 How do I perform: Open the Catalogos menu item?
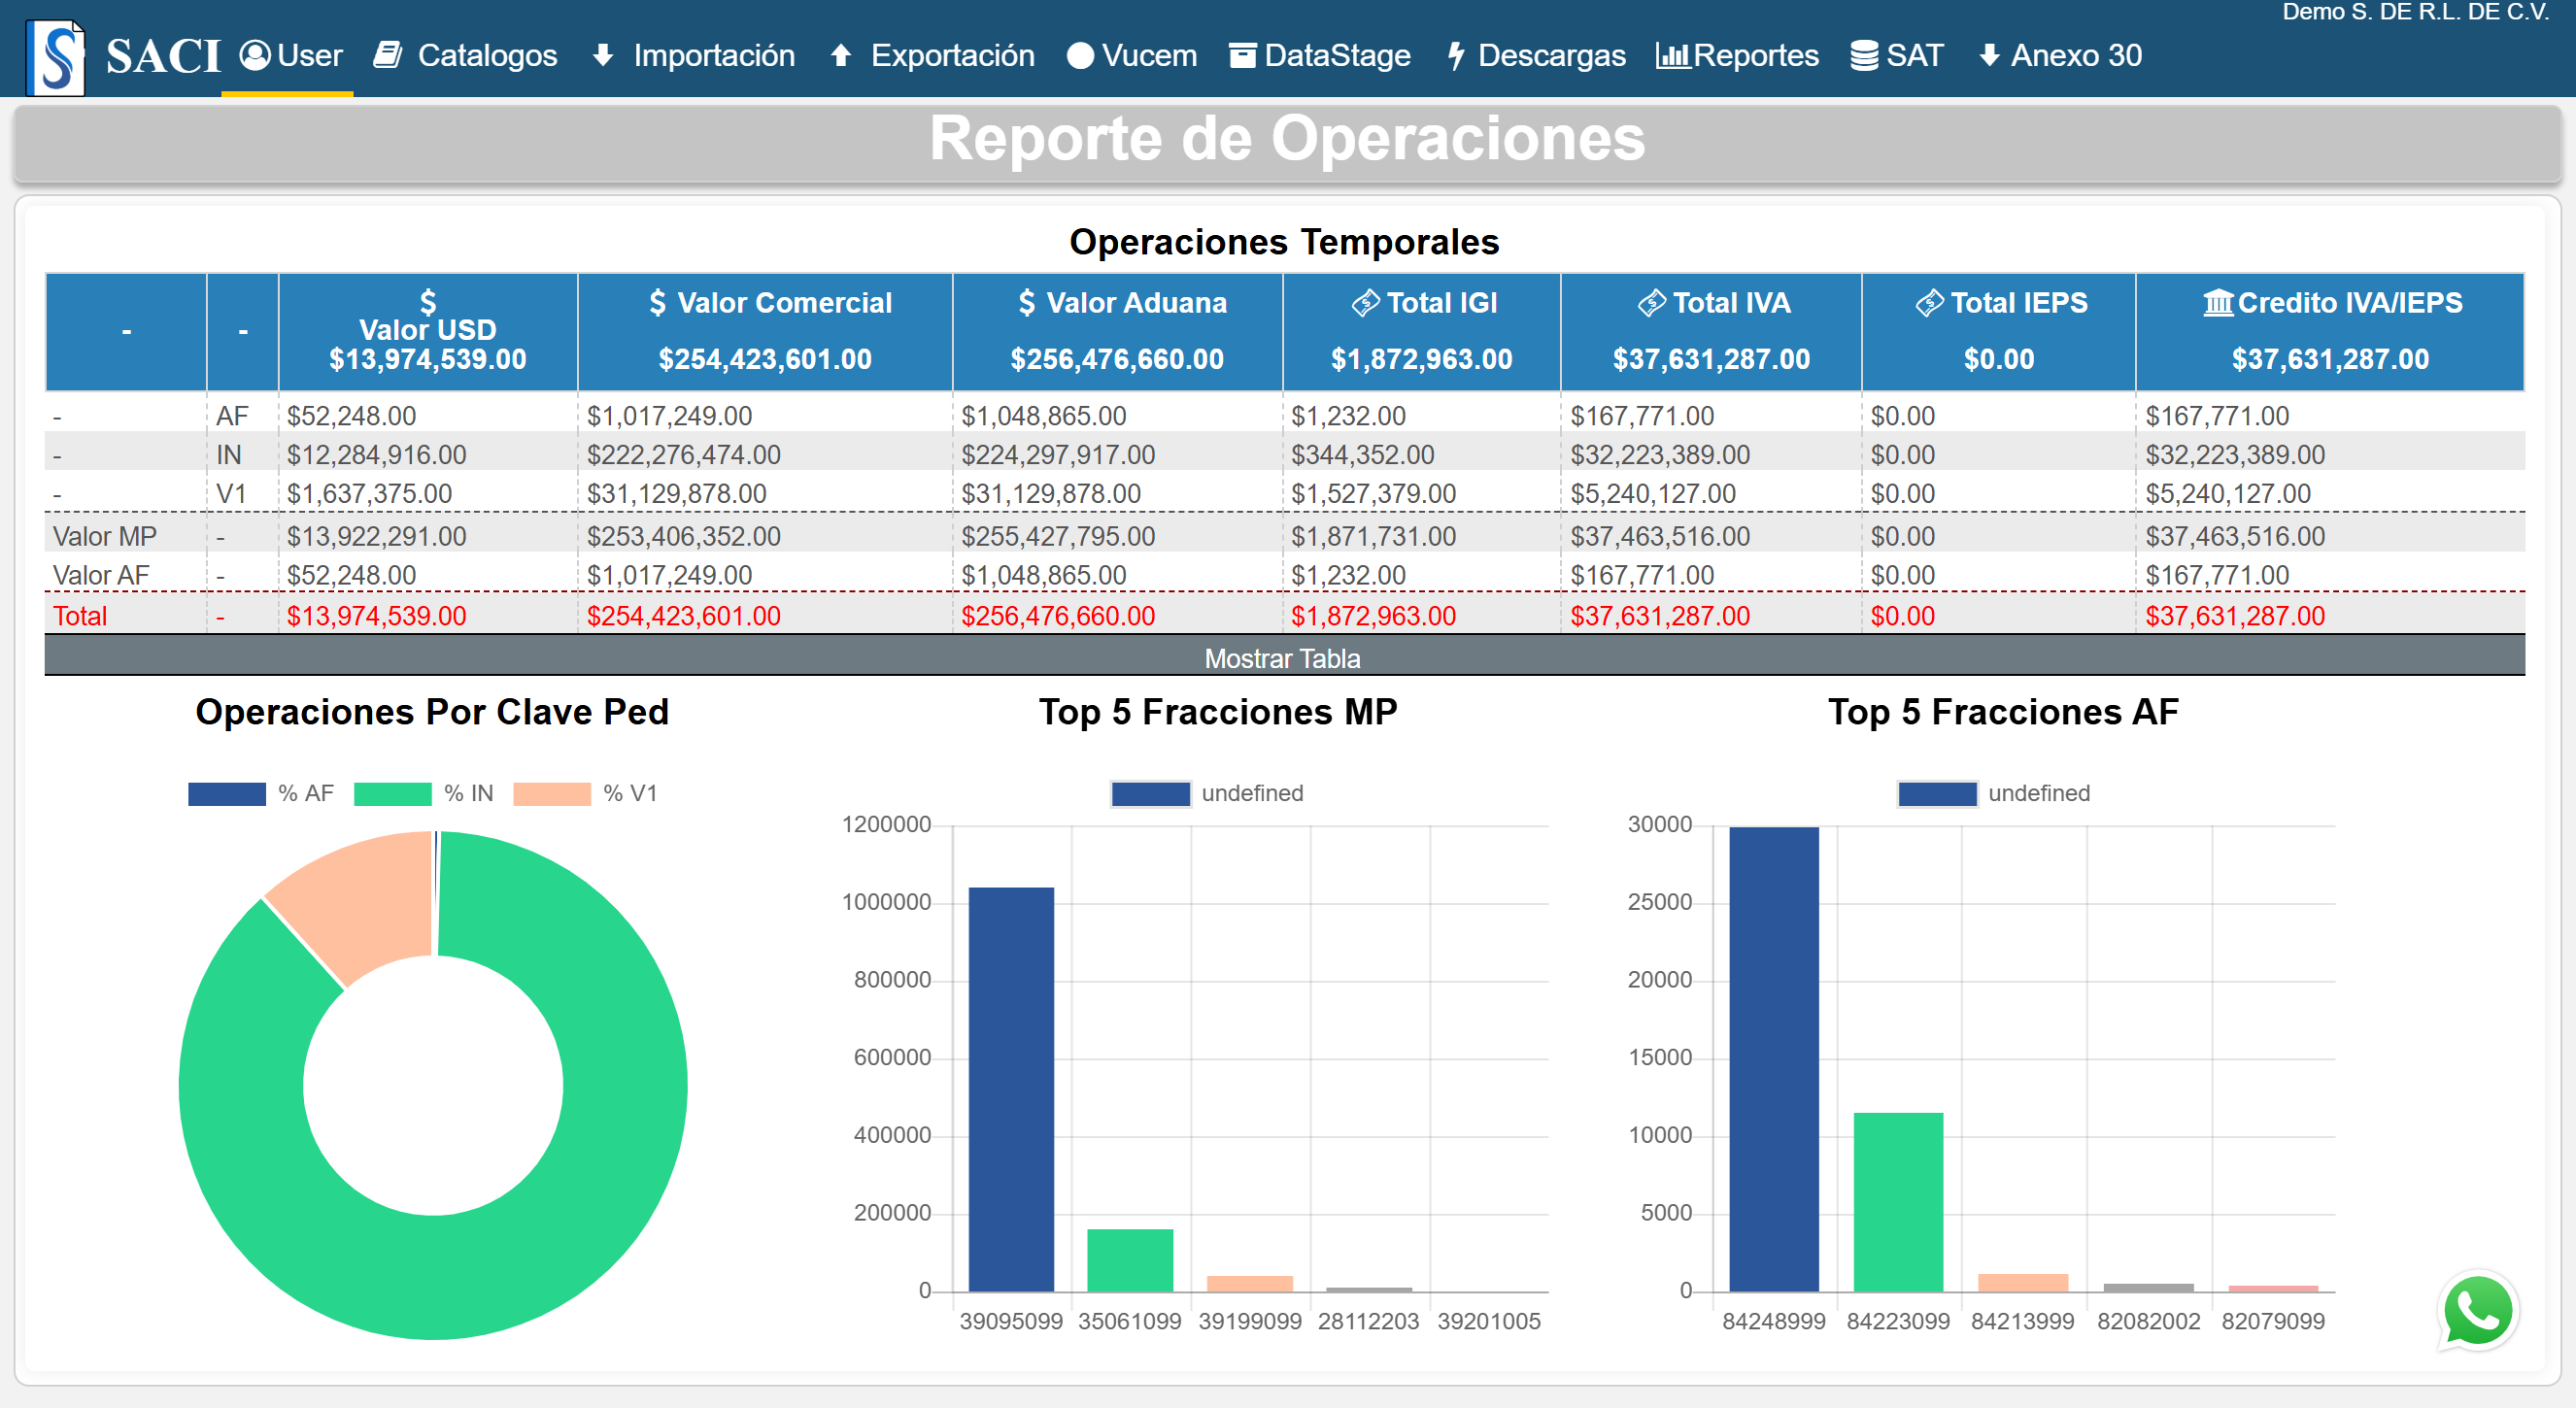point(487,55)
